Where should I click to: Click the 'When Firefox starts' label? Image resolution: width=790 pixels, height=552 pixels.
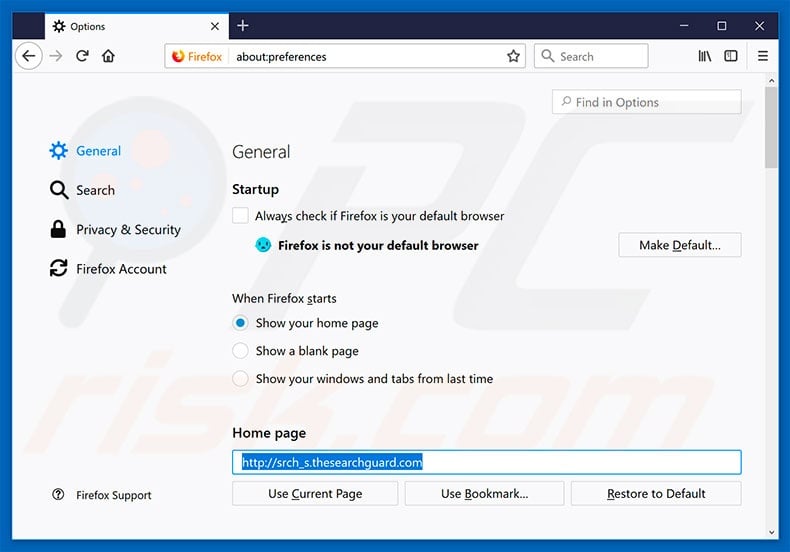(x=284, y=299)
